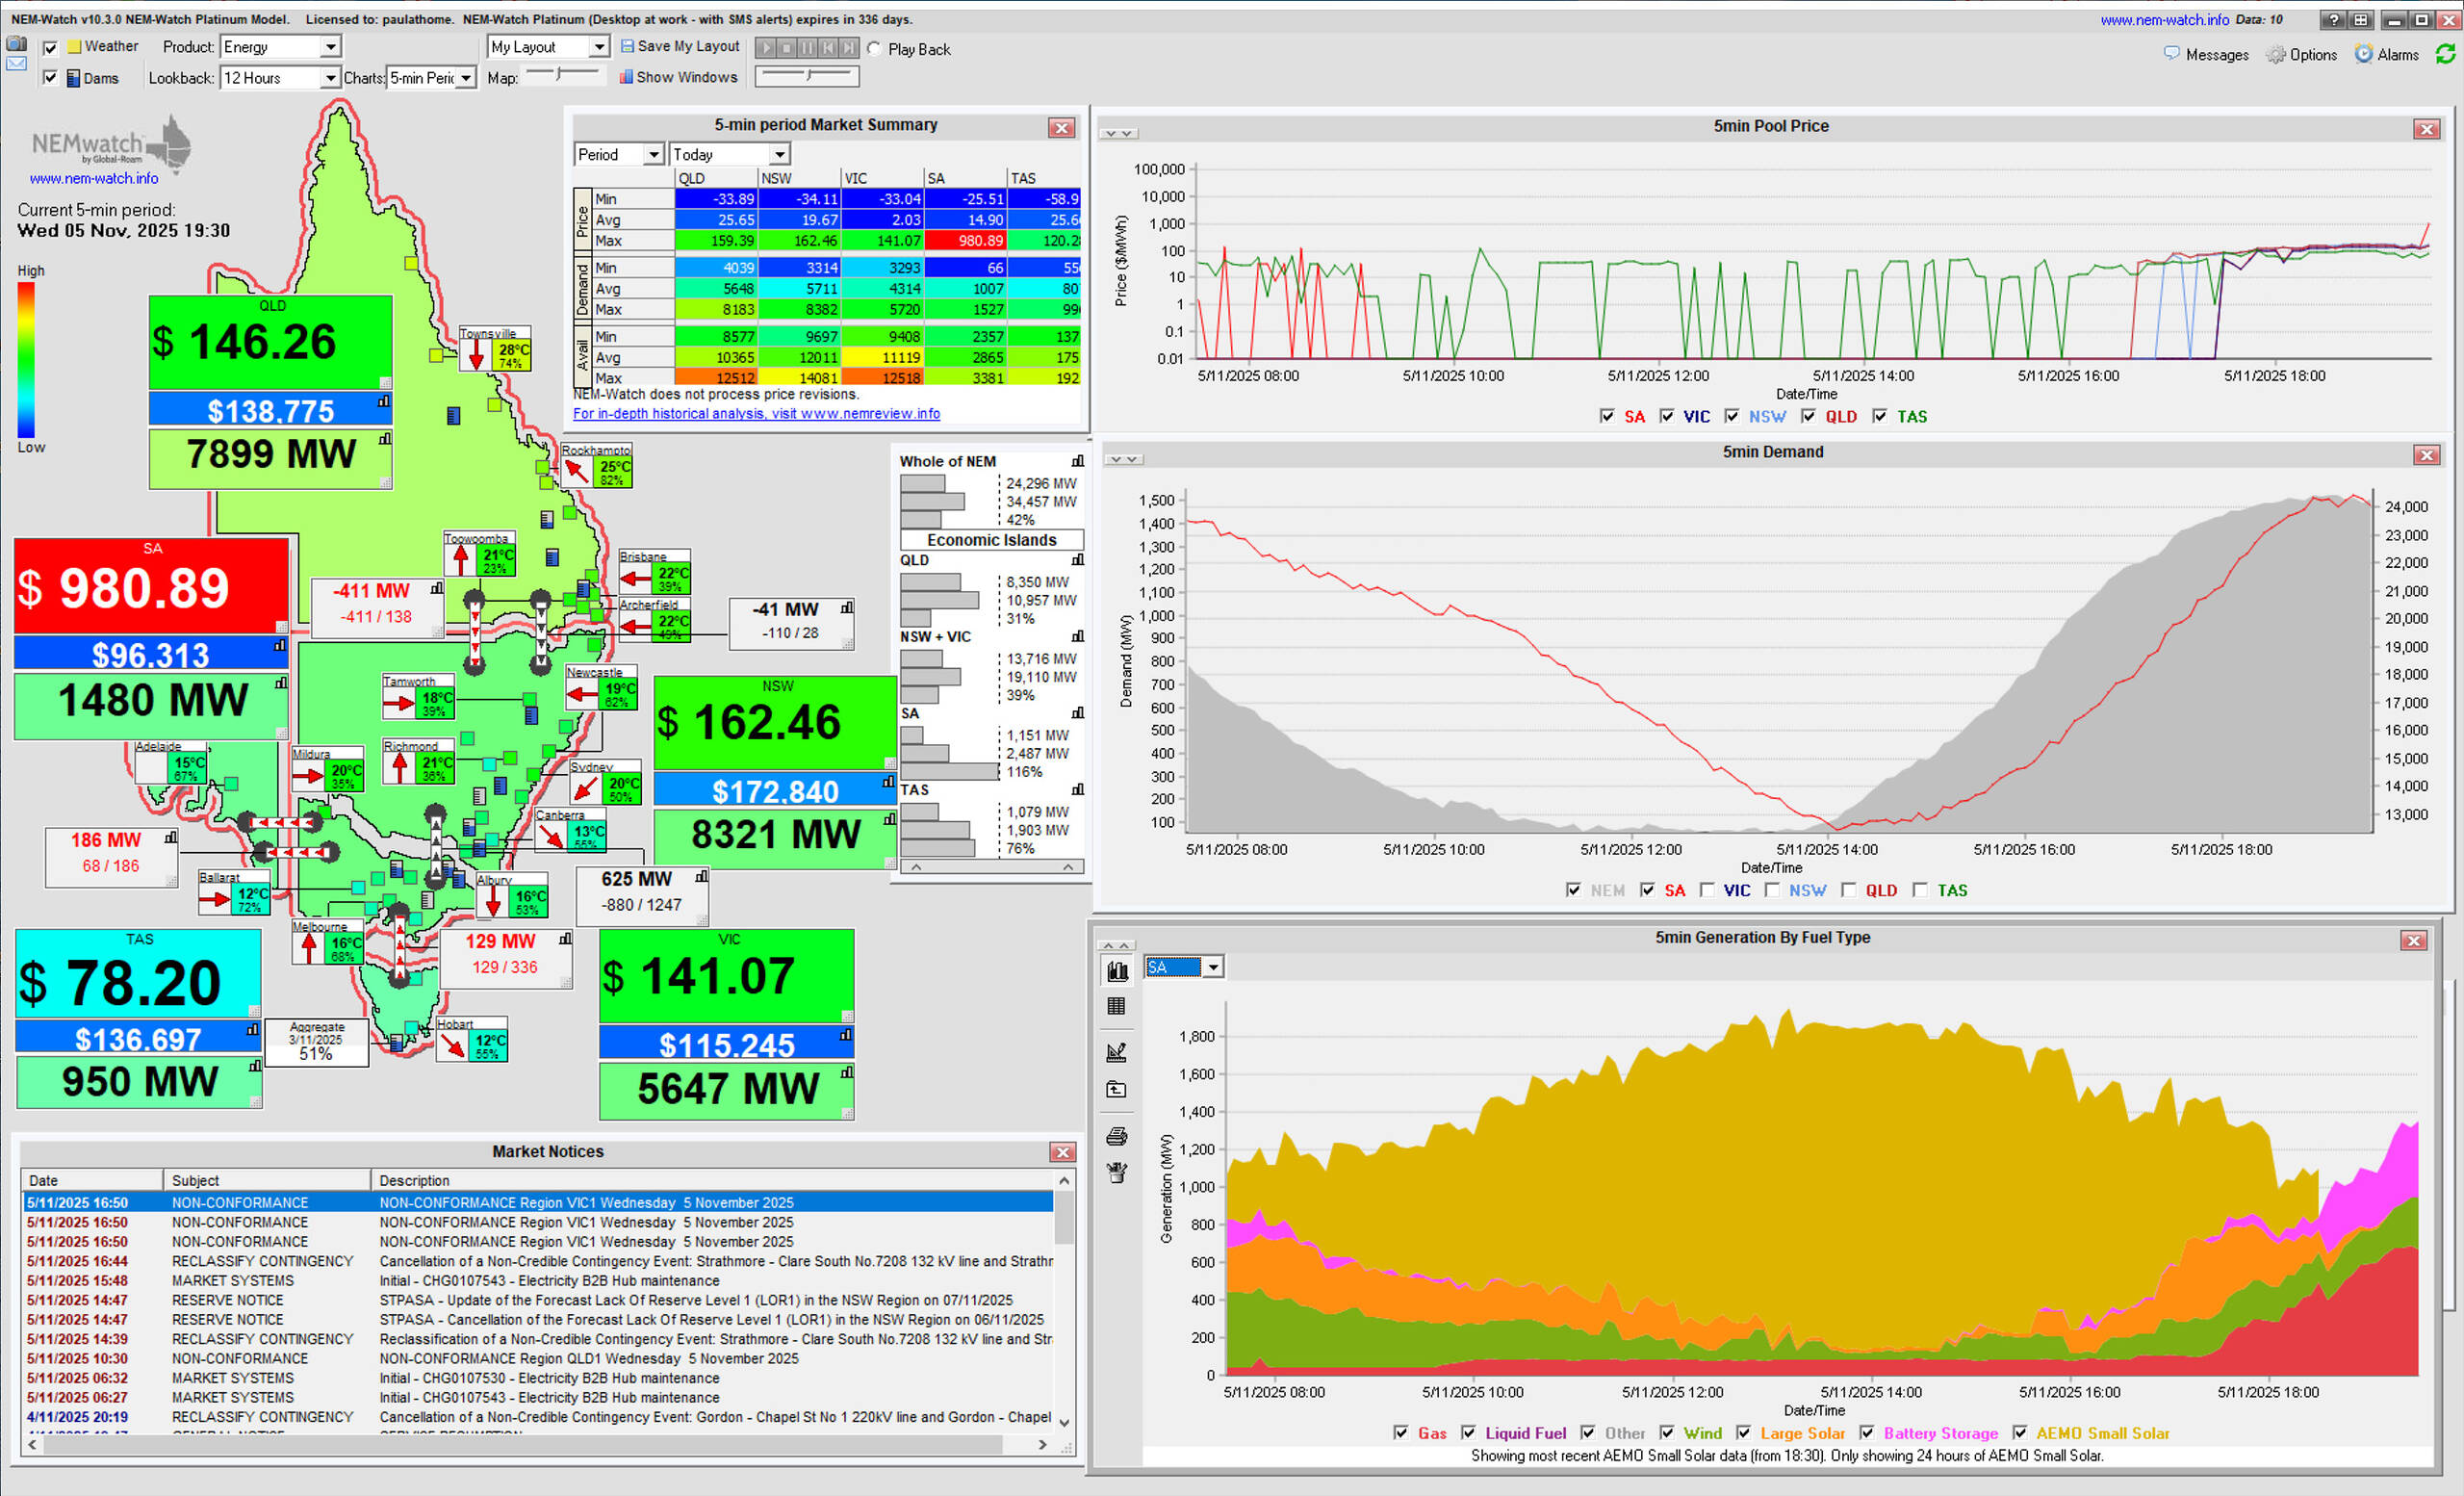The image size is (2464, 1496).
Task: Enable VIC checkbox in 5min Demand chart
Action: pos(1707,890)
